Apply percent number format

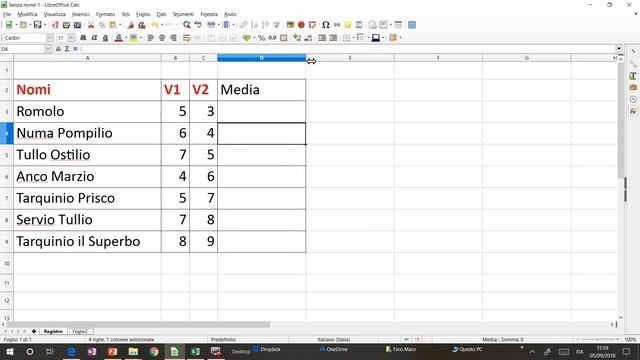tap(262, 38)
